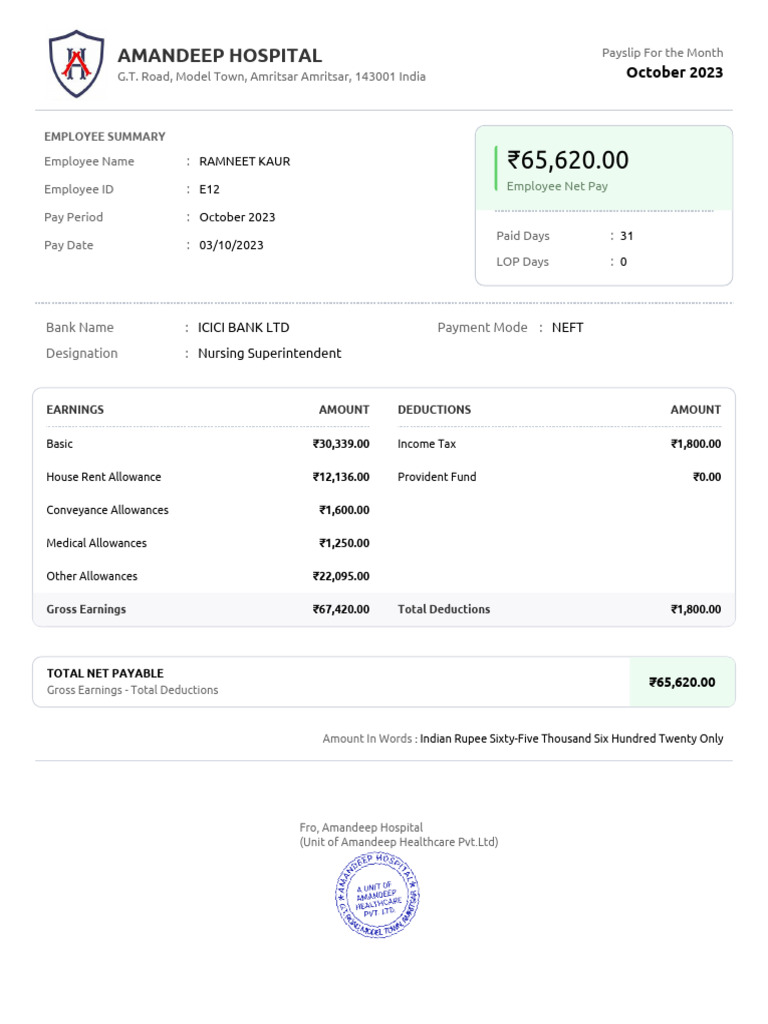Select the NEFT payment mode value

tap(567, 327)
